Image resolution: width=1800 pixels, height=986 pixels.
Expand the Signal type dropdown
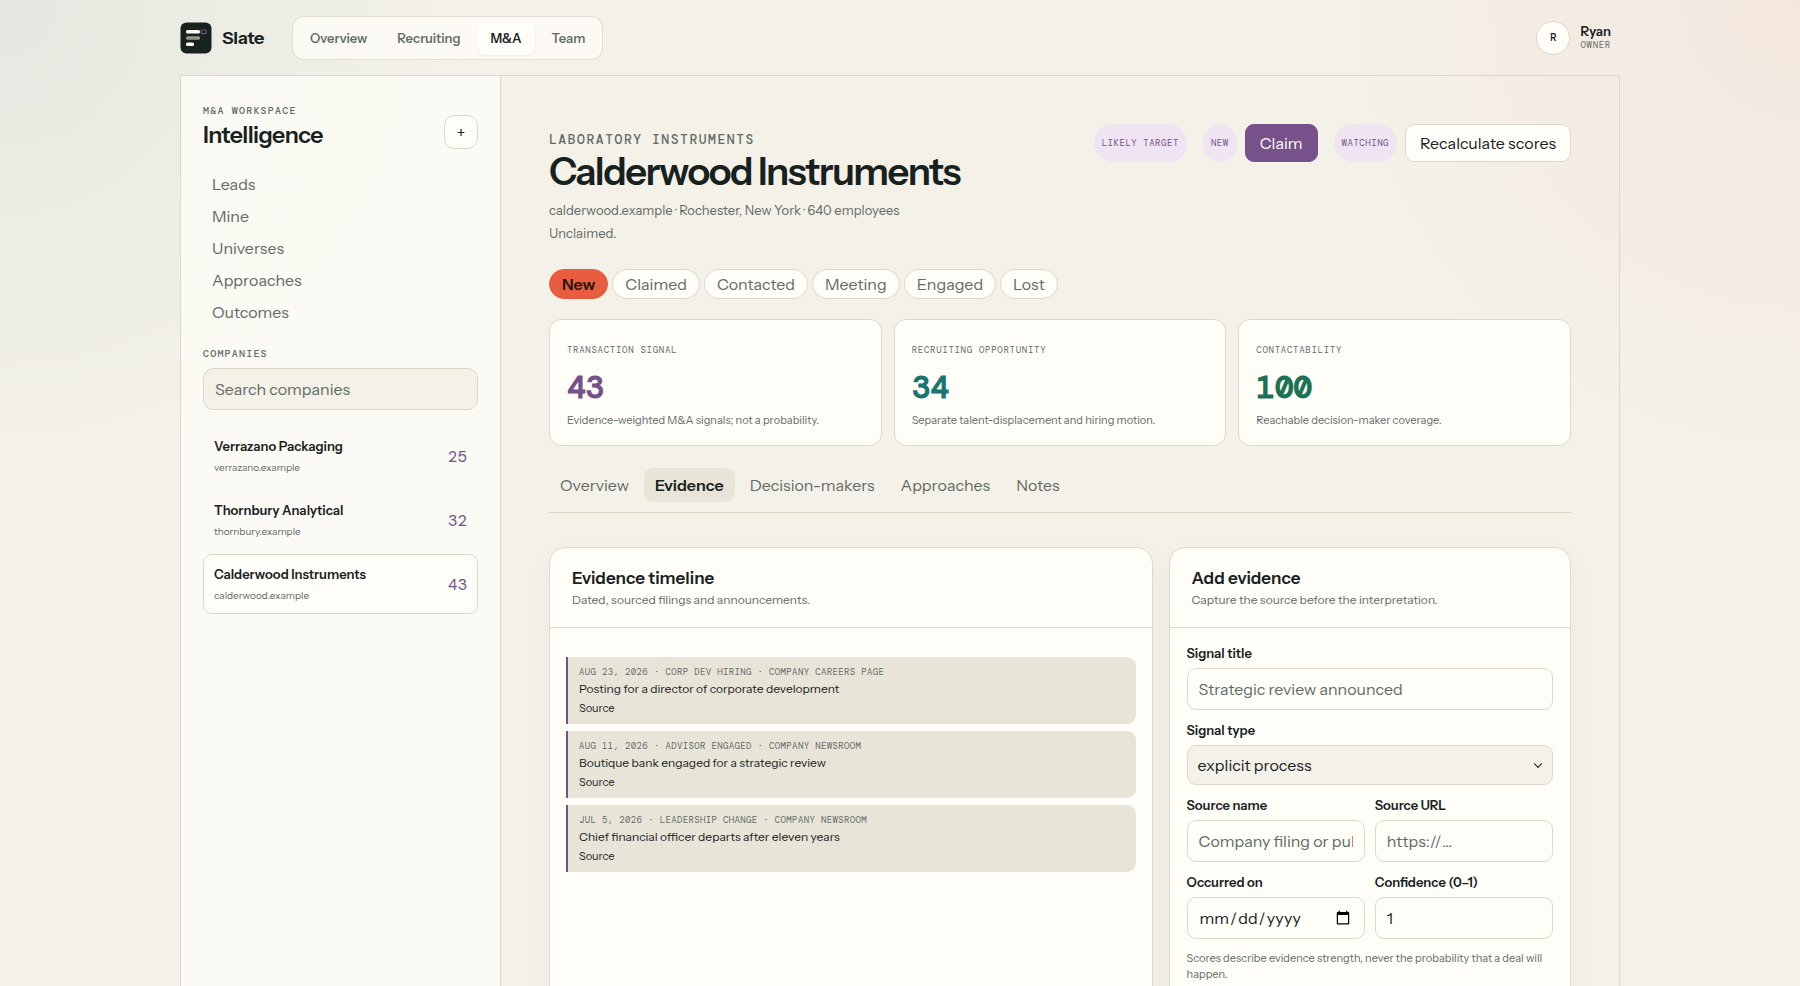1370,765
